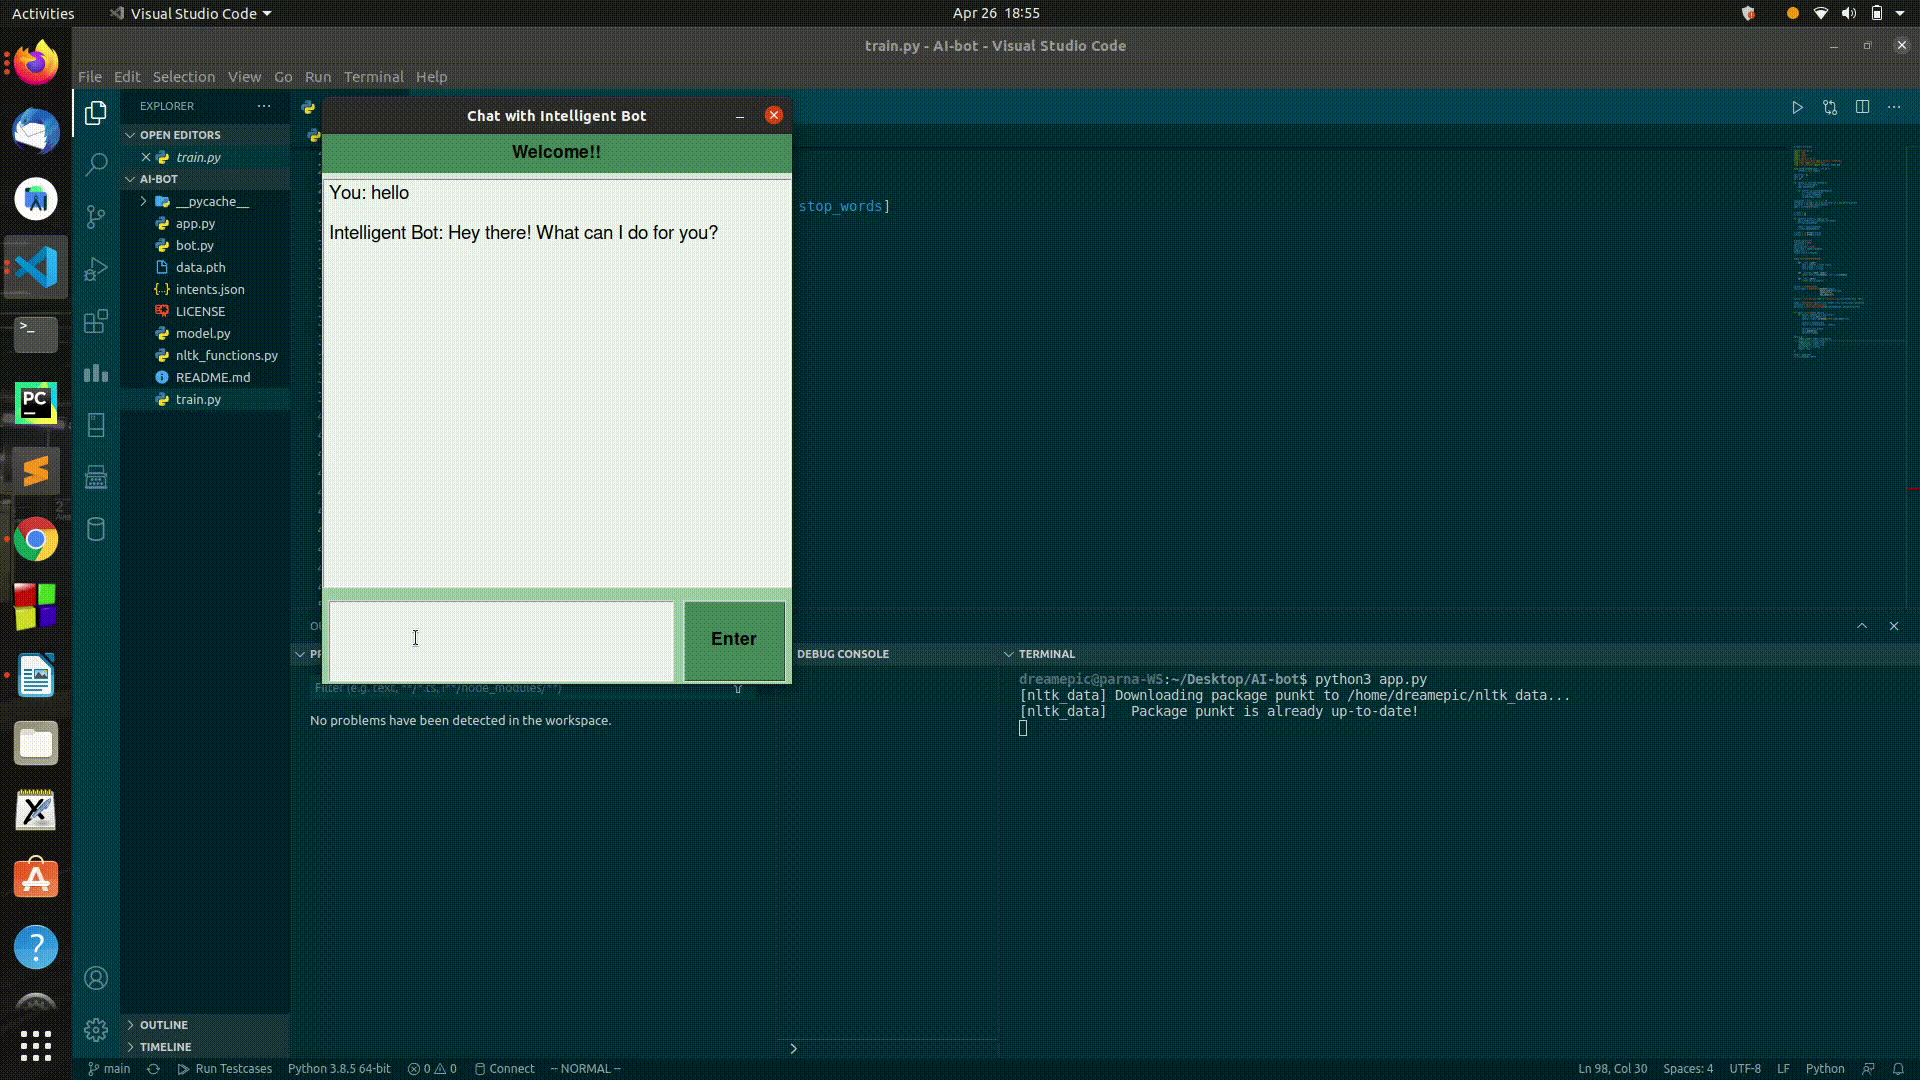Open the Terminal menu
1920x1080 pixels.
(373, 77)
